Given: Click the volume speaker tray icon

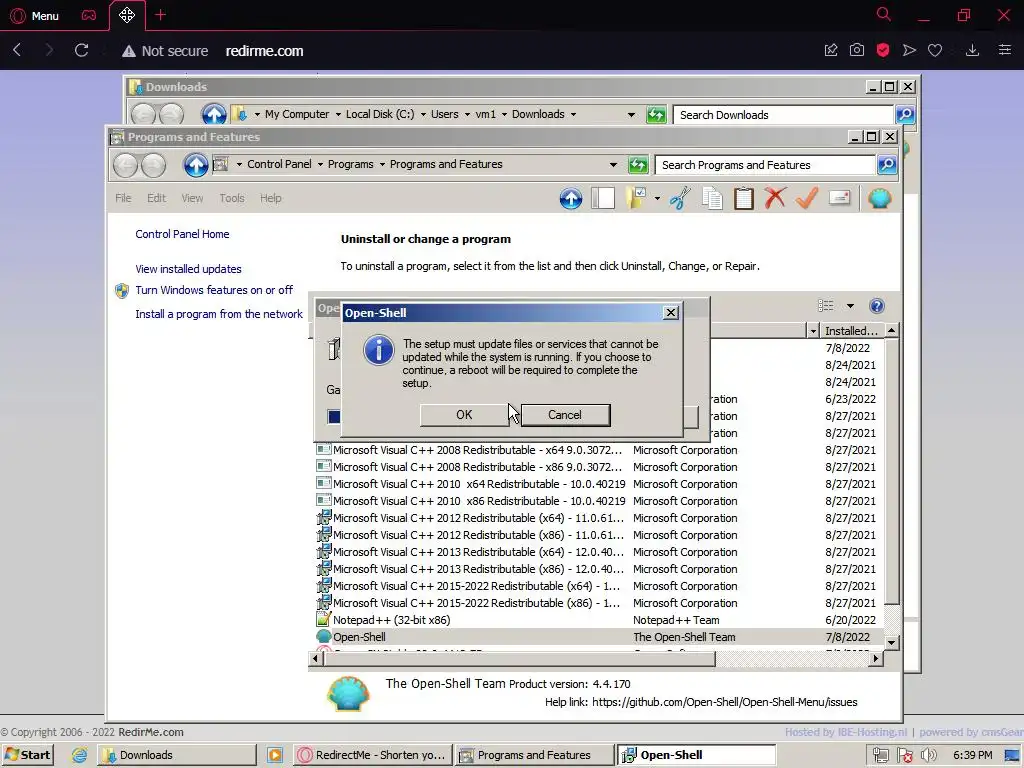Looking at the screenshot, I should tap(929, 756).
